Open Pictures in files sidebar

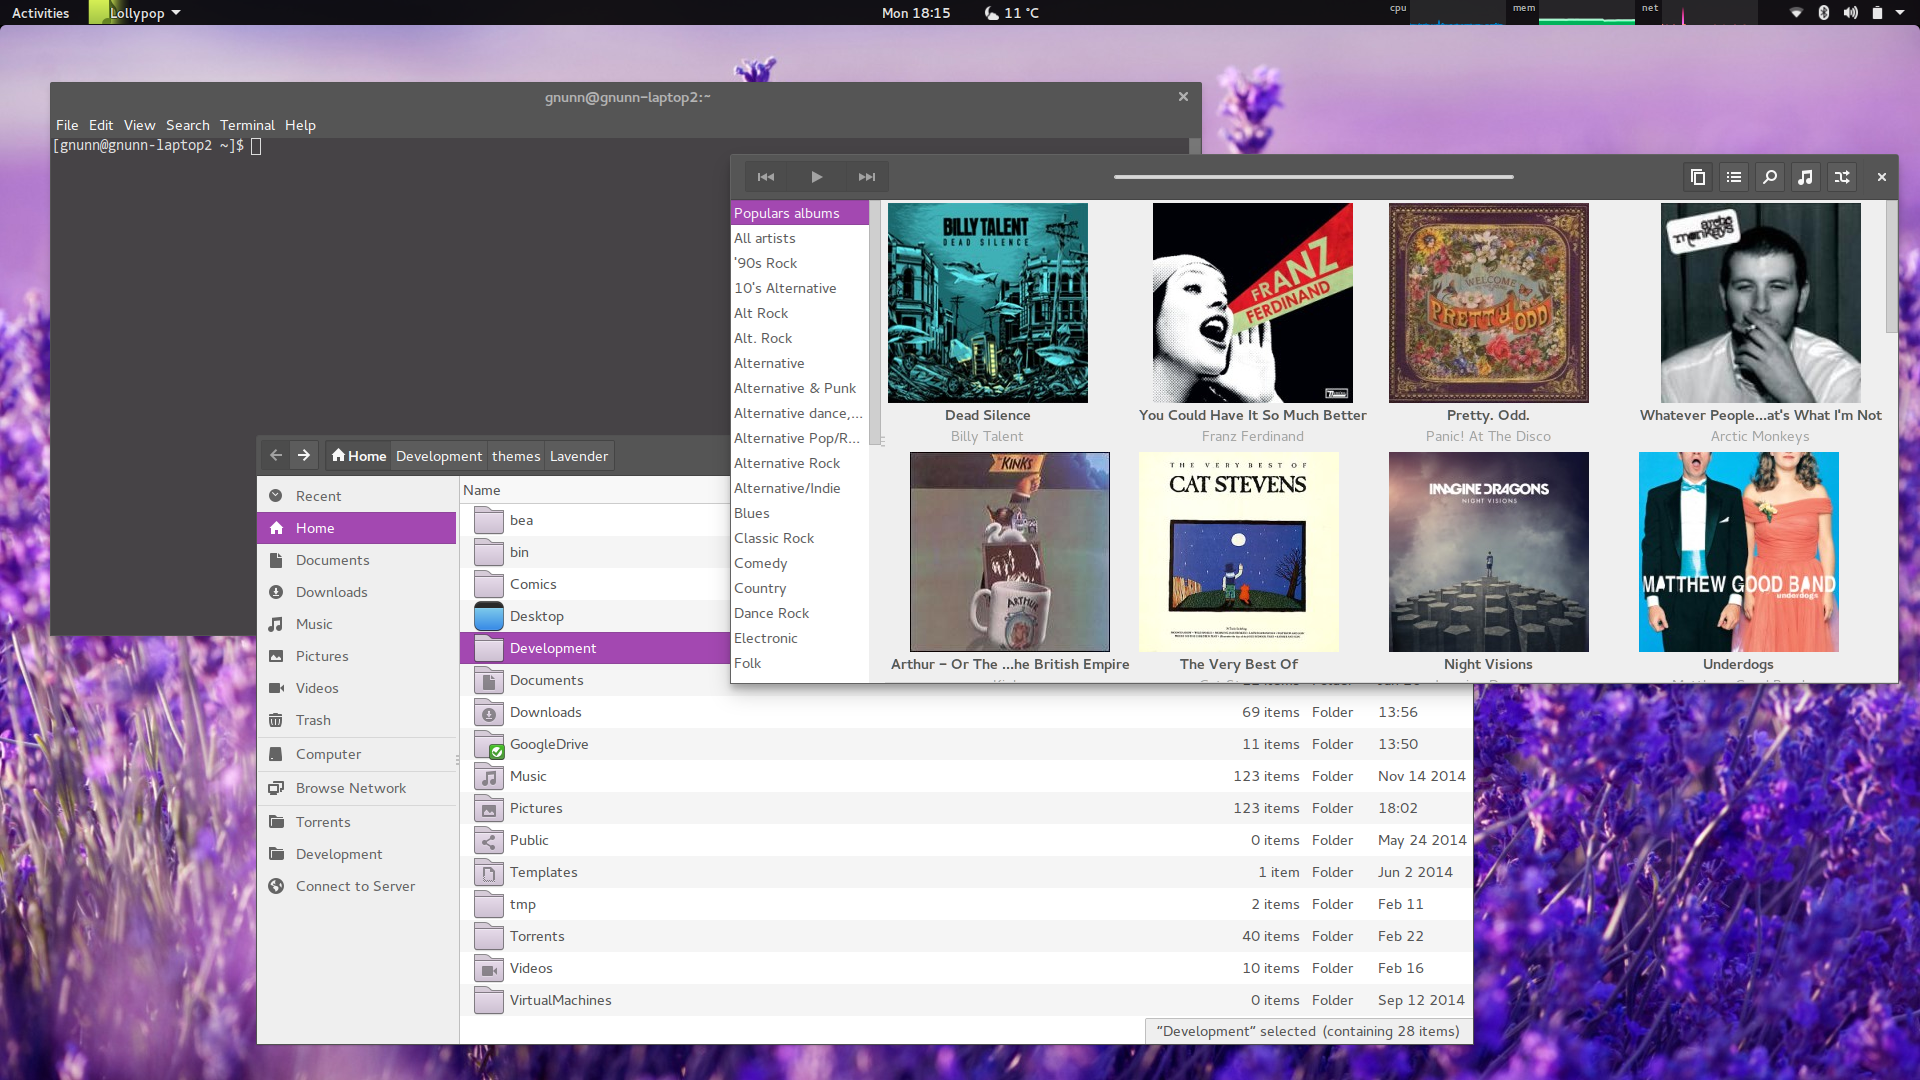tap(357, 656)
